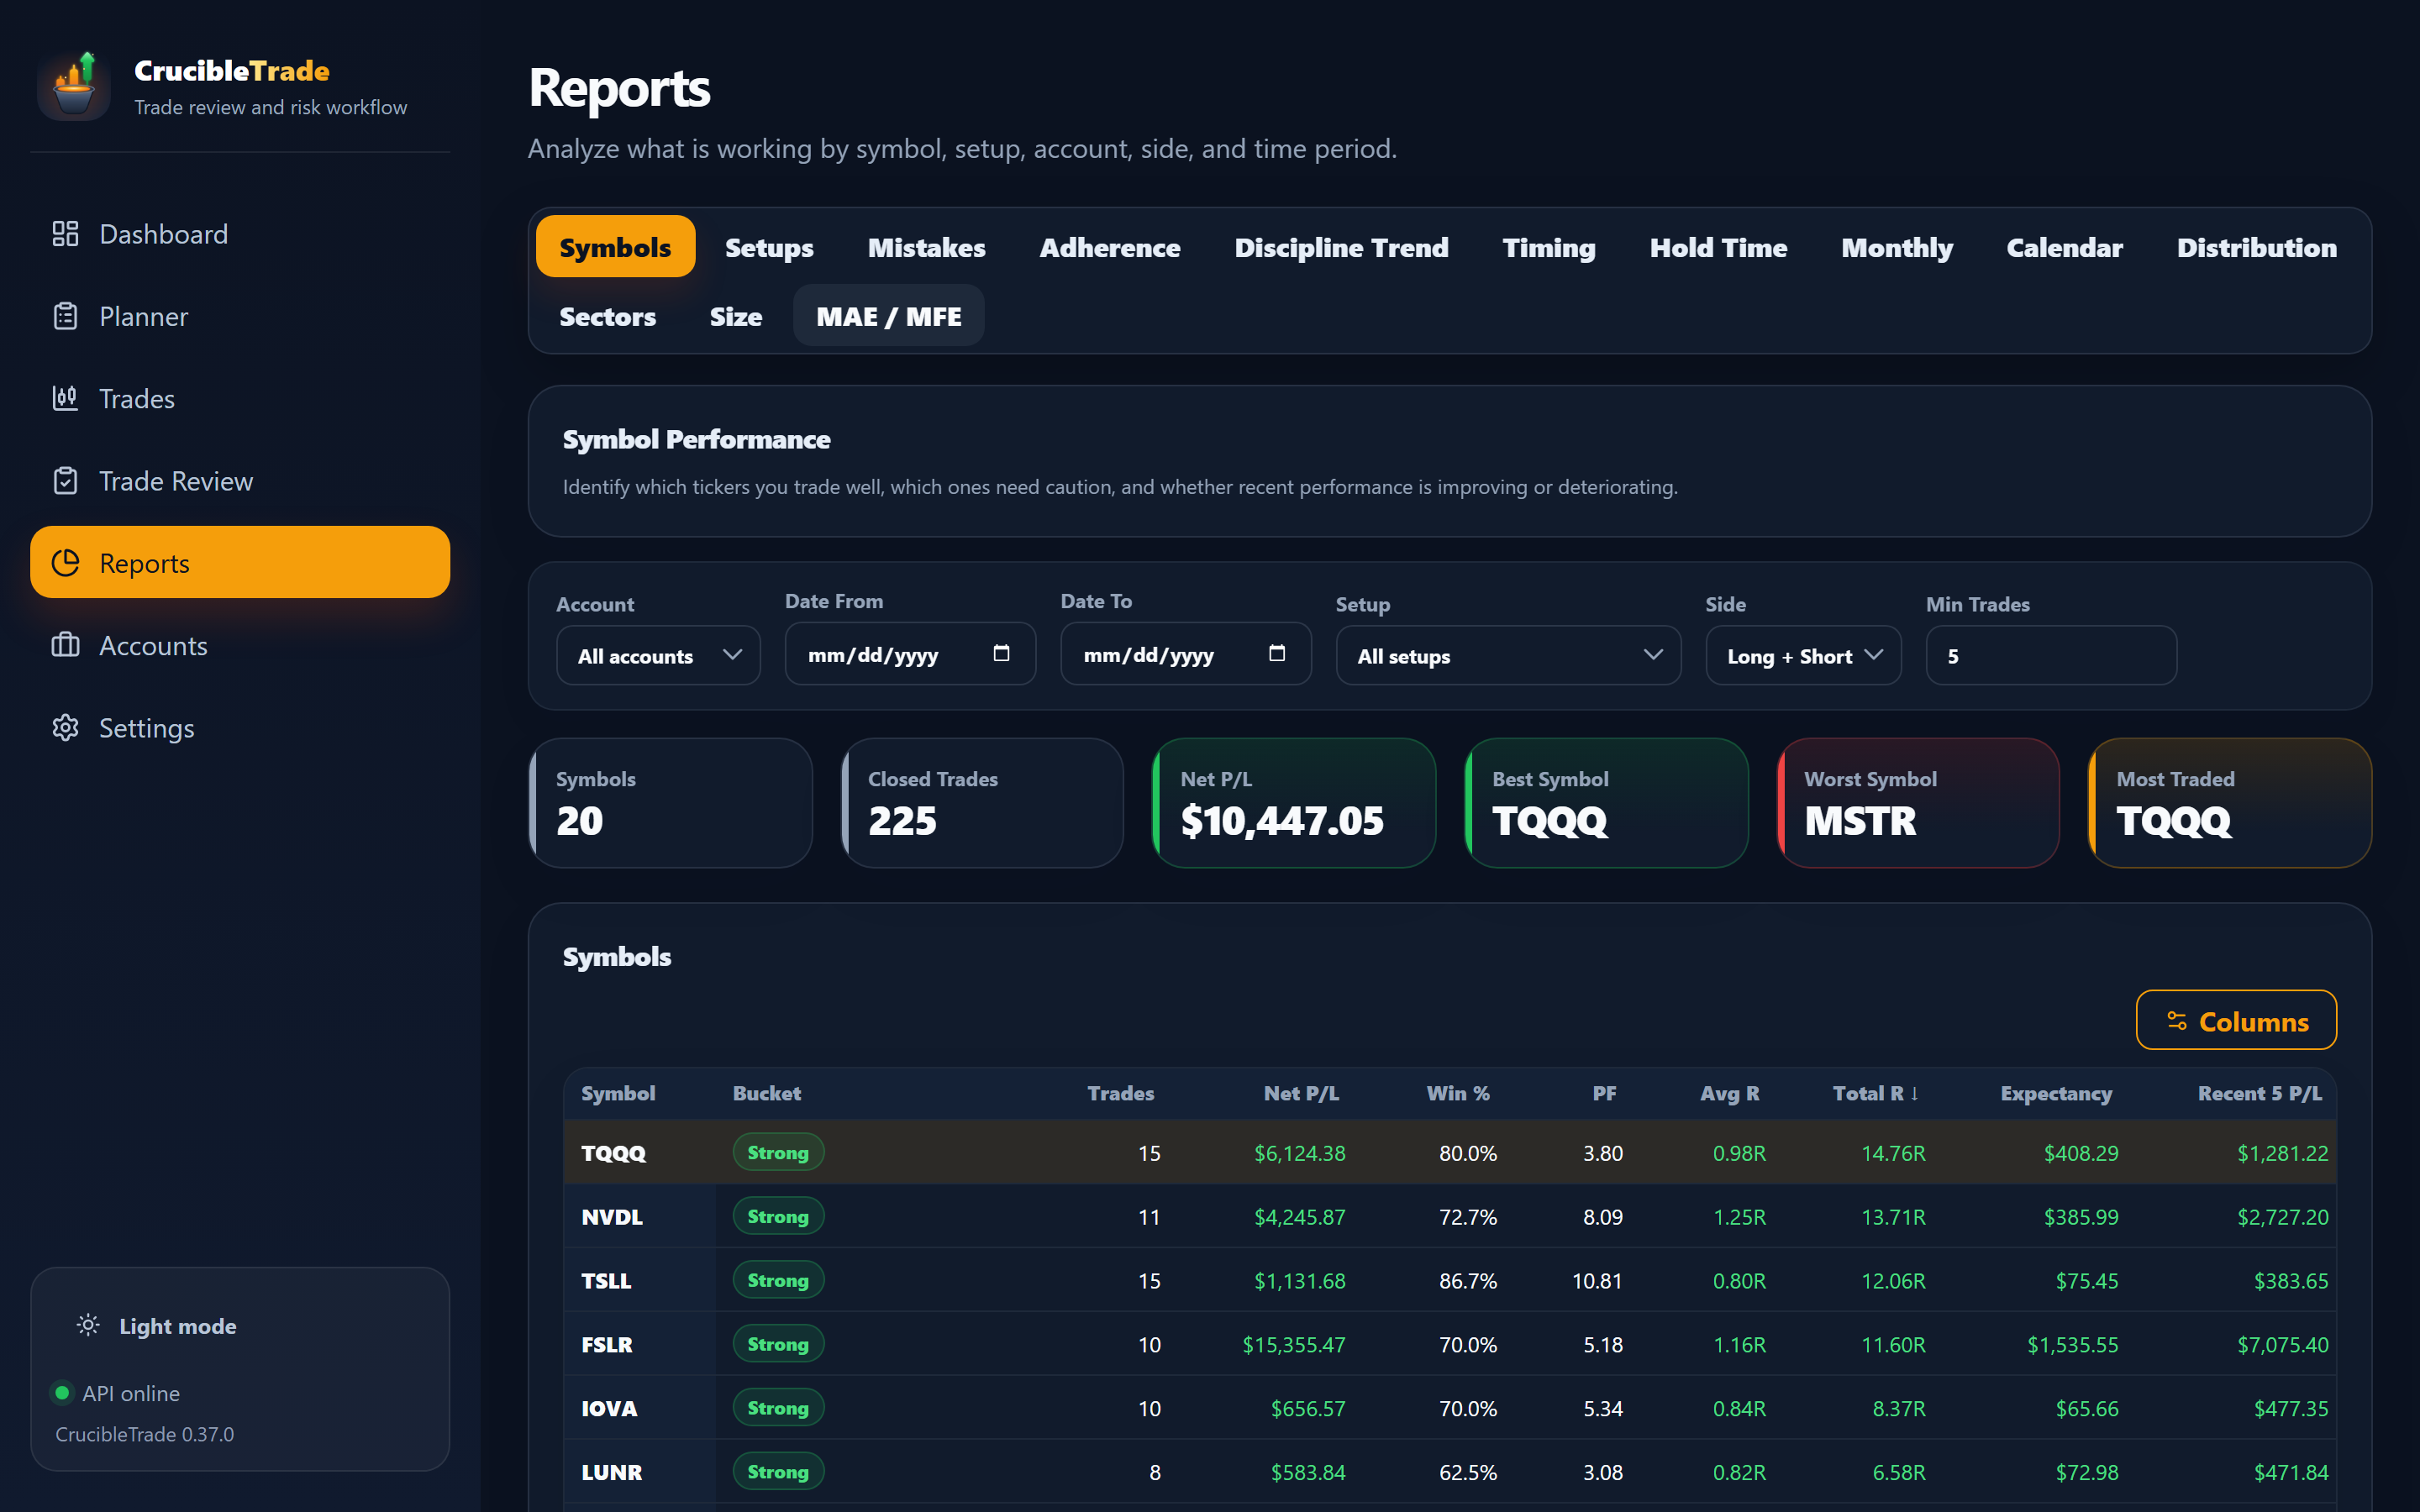This screenshot has width=2420, height=1512.
Task: Select the NVDL row in the symbols table
Action: point(1450,1217)
